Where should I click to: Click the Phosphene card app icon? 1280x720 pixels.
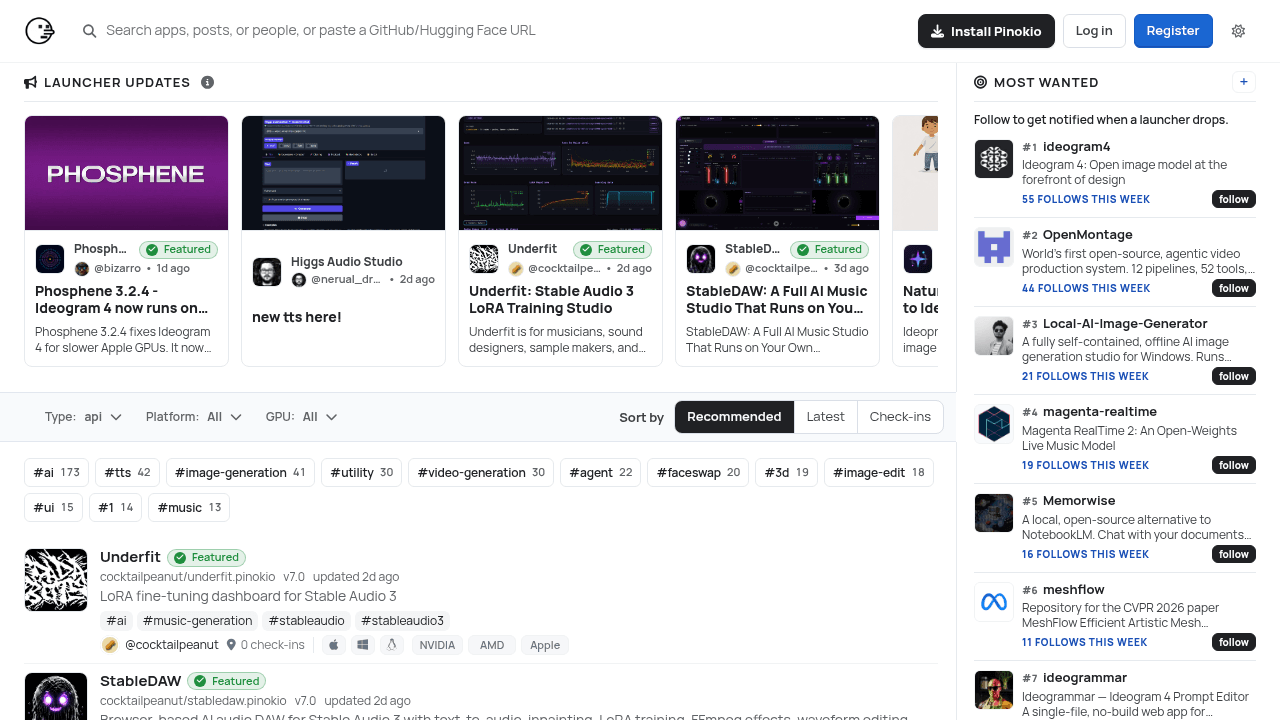[x=50, y=259]
